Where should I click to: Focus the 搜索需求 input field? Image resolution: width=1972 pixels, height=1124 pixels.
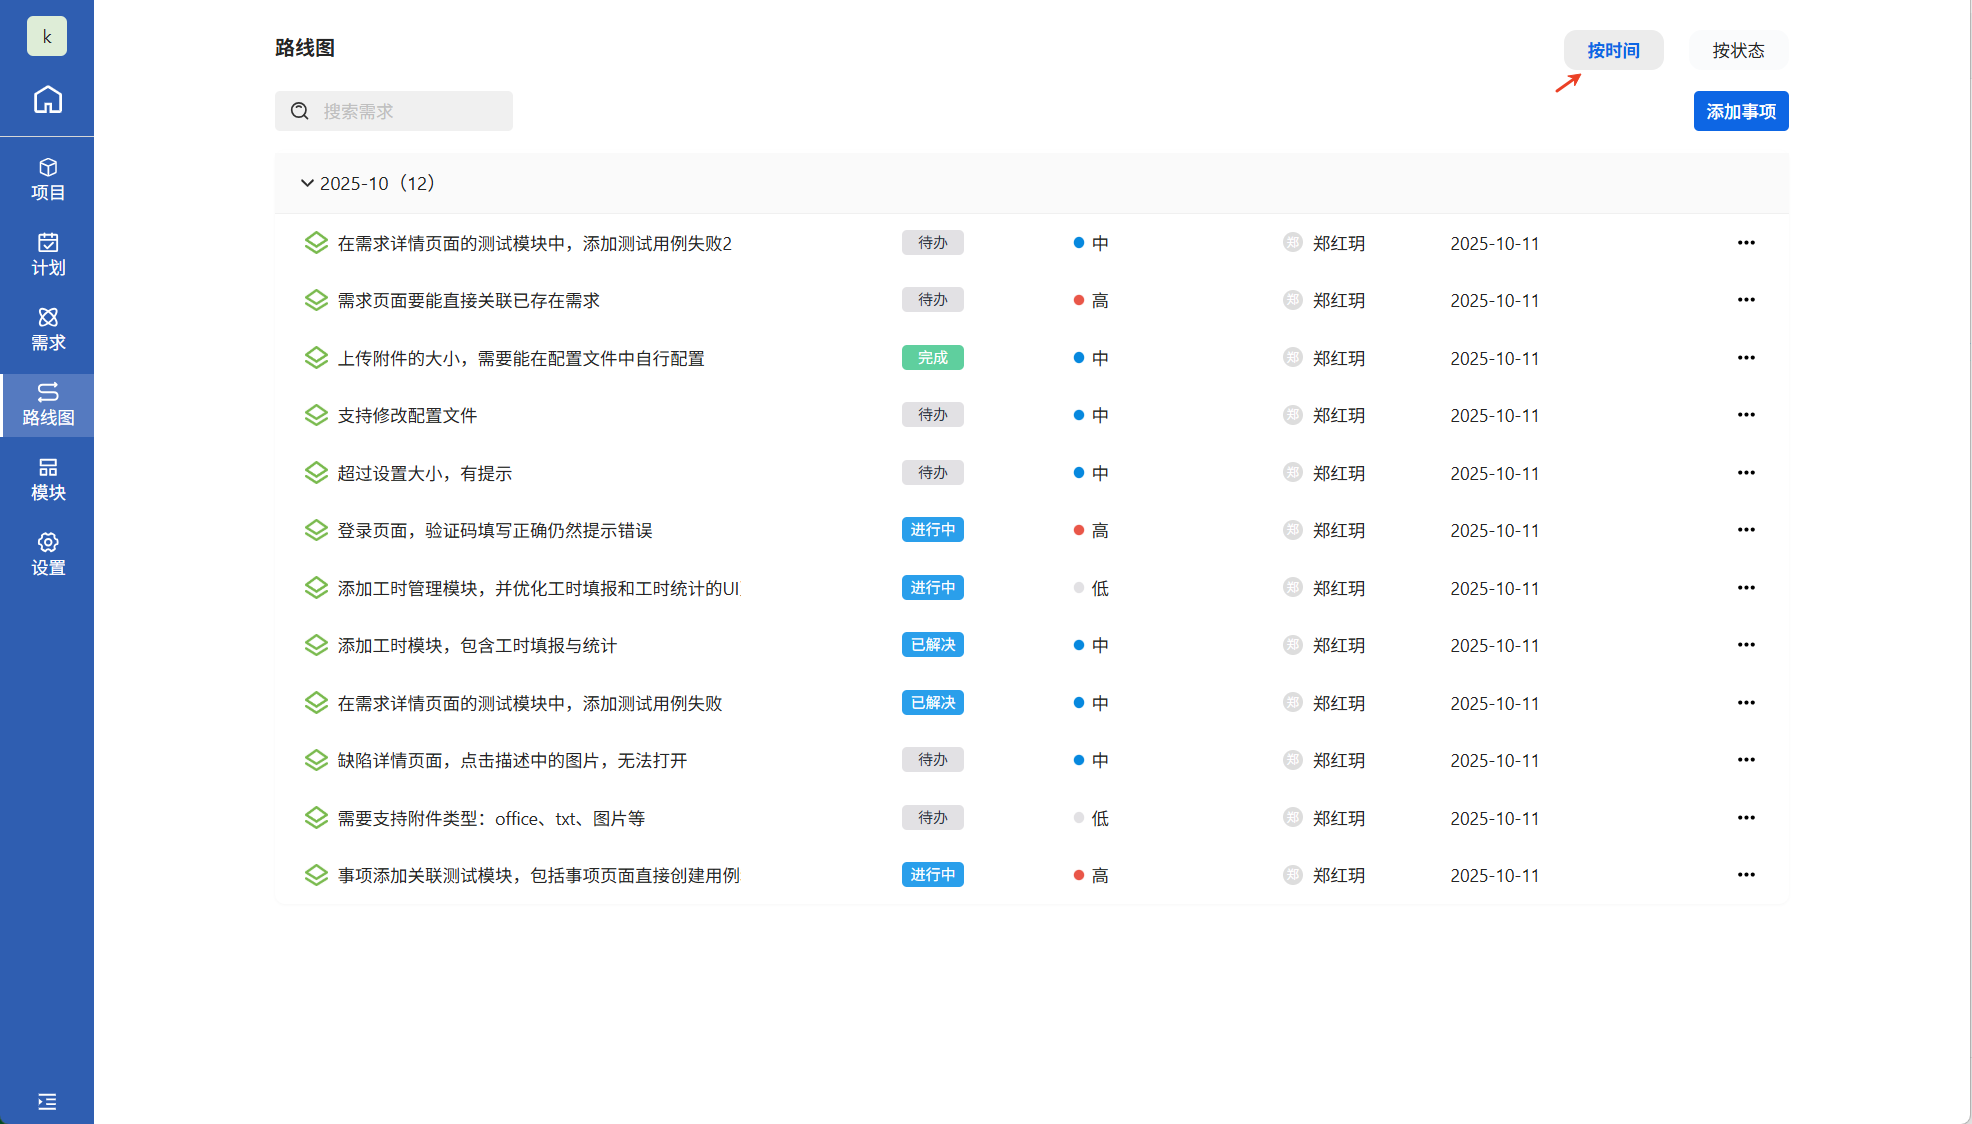[x=410, y=111]
